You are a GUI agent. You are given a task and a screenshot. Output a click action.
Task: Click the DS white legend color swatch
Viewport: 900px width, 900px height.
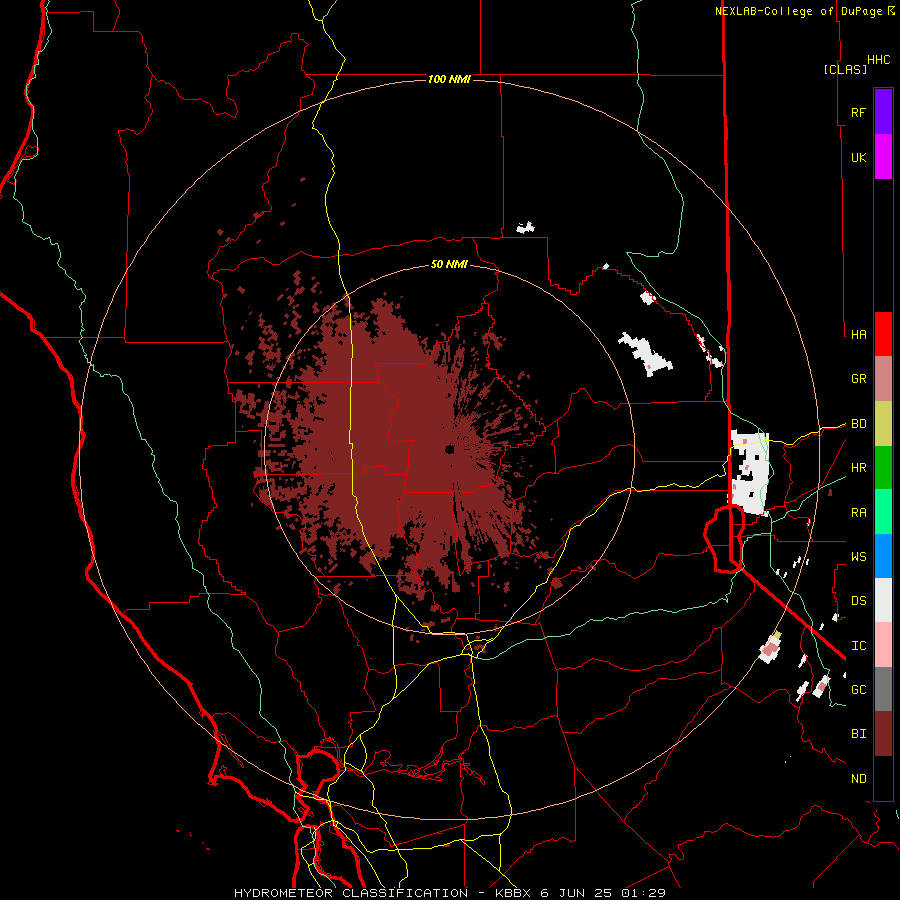[x=883, y=600]
